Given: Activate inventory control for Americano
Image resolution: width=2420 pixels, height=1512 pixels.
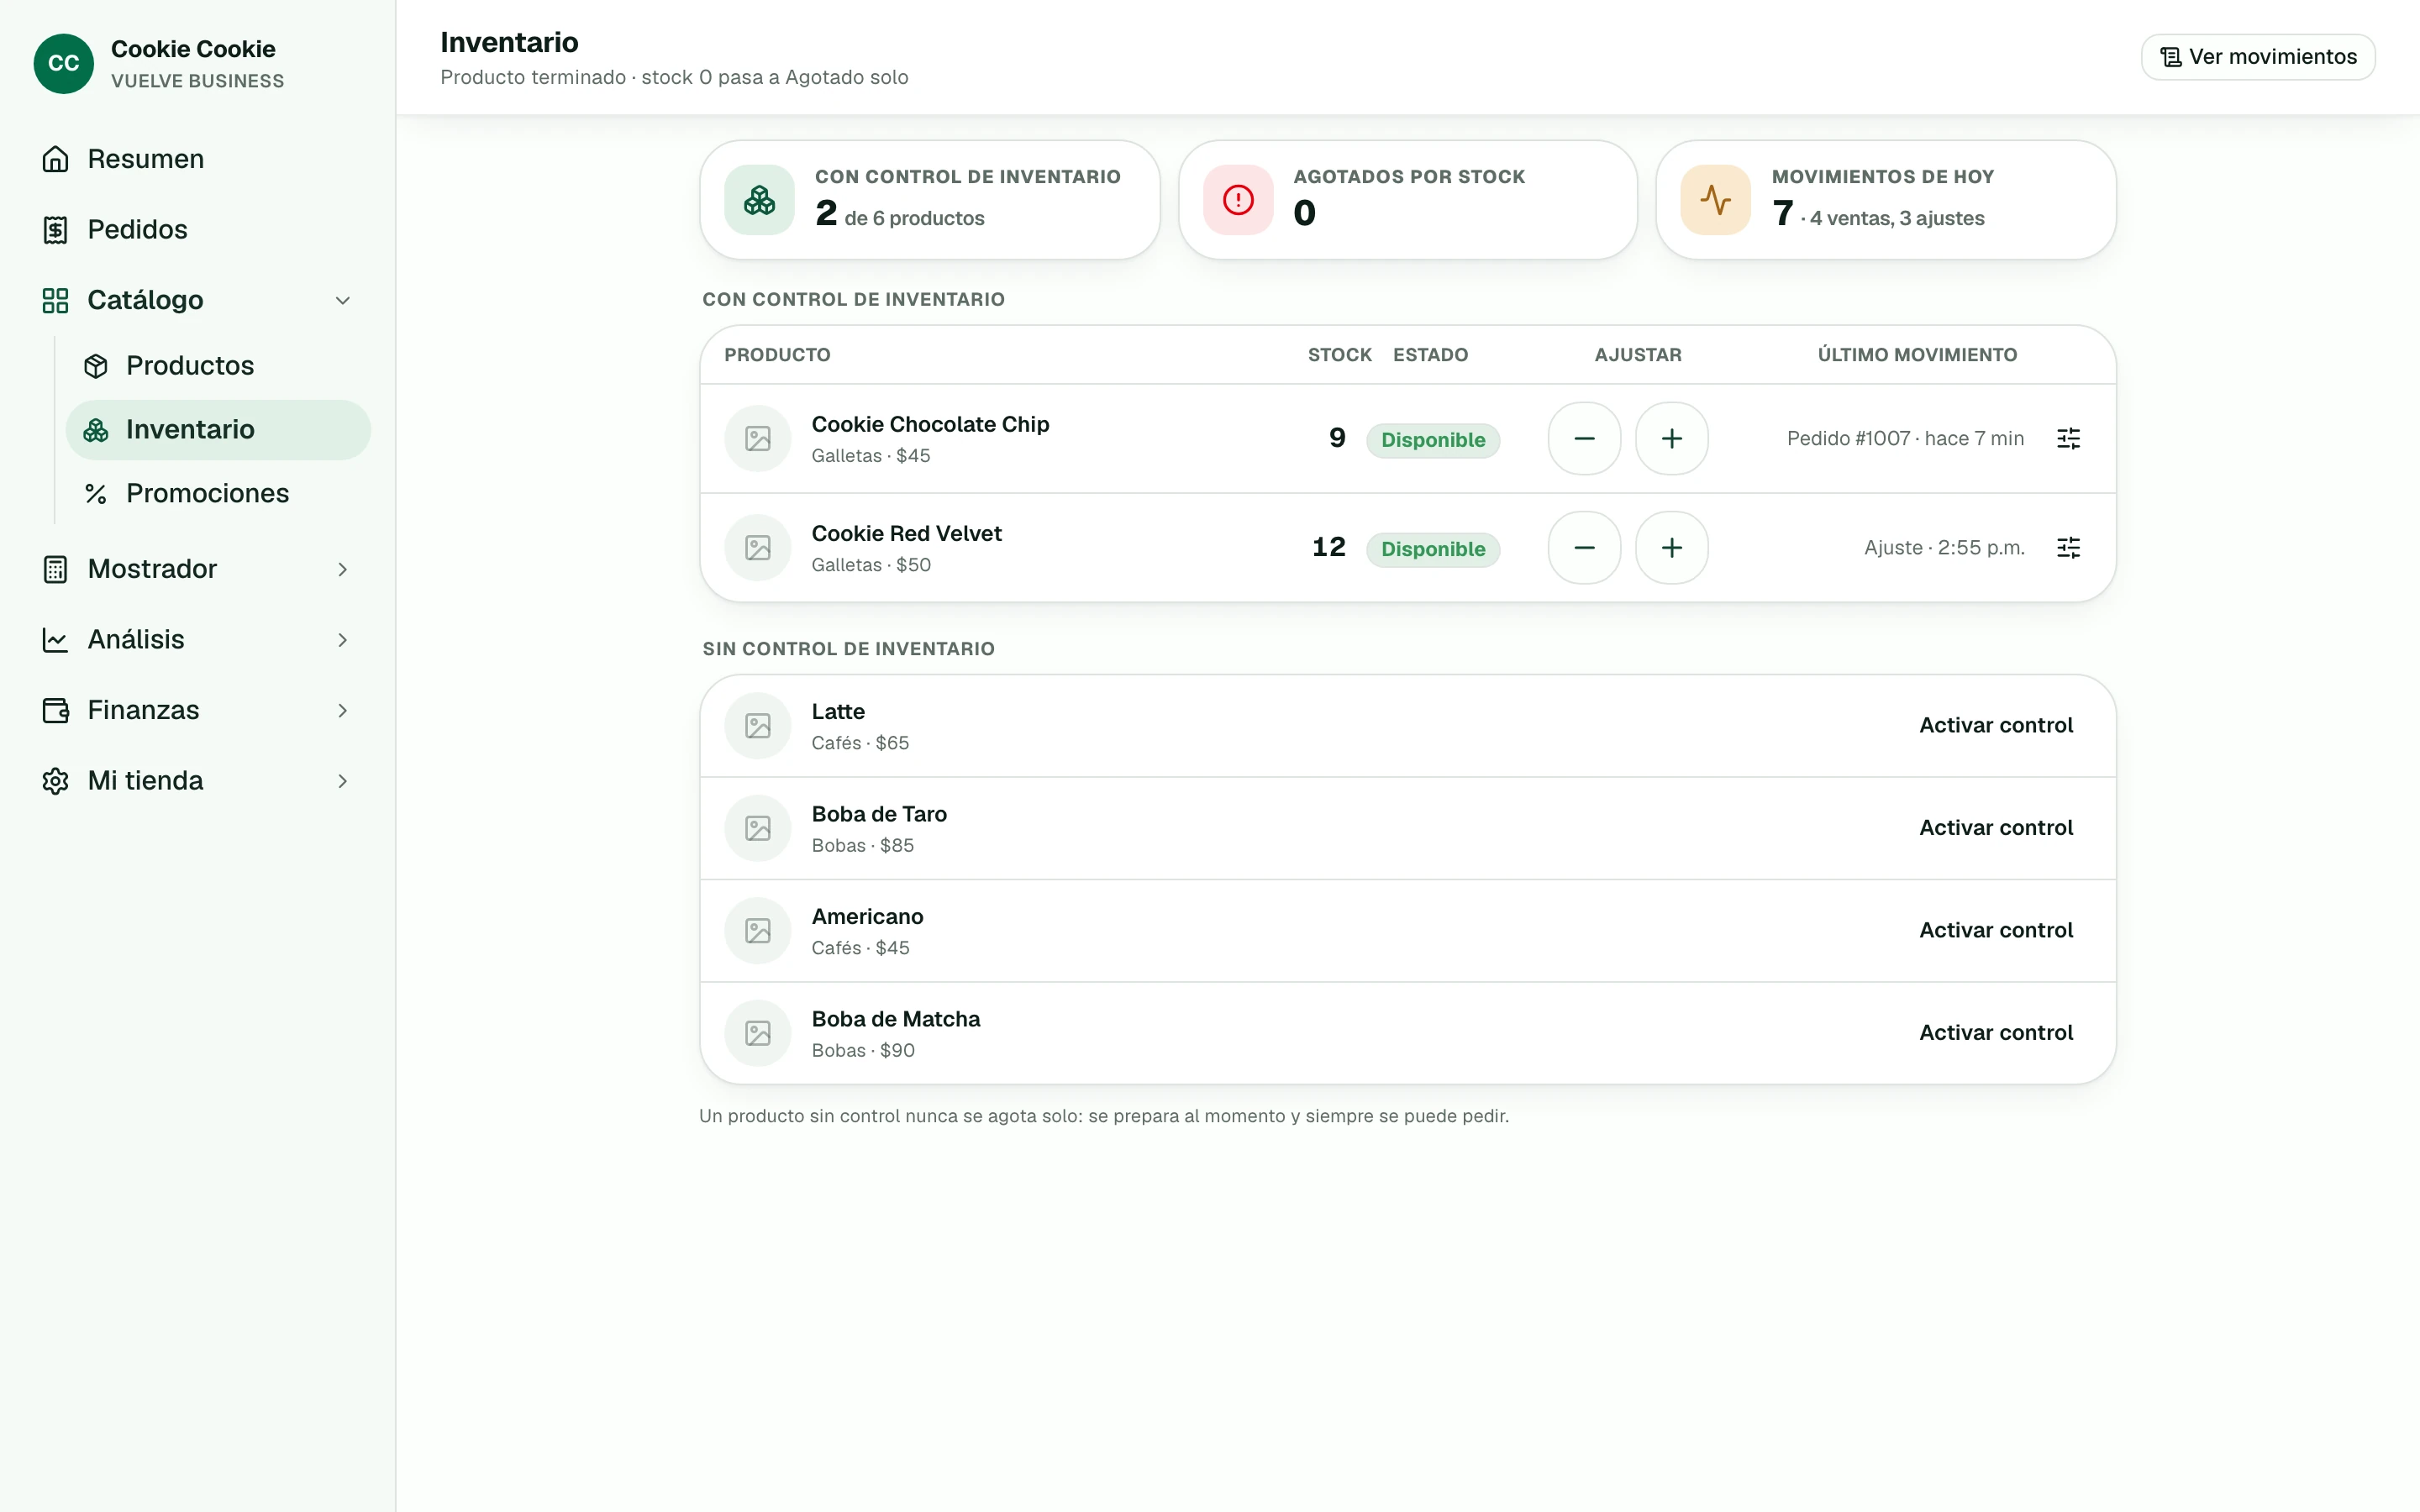Looking at the screenshot, I should pyautogui.click(x=1995, y=931).
